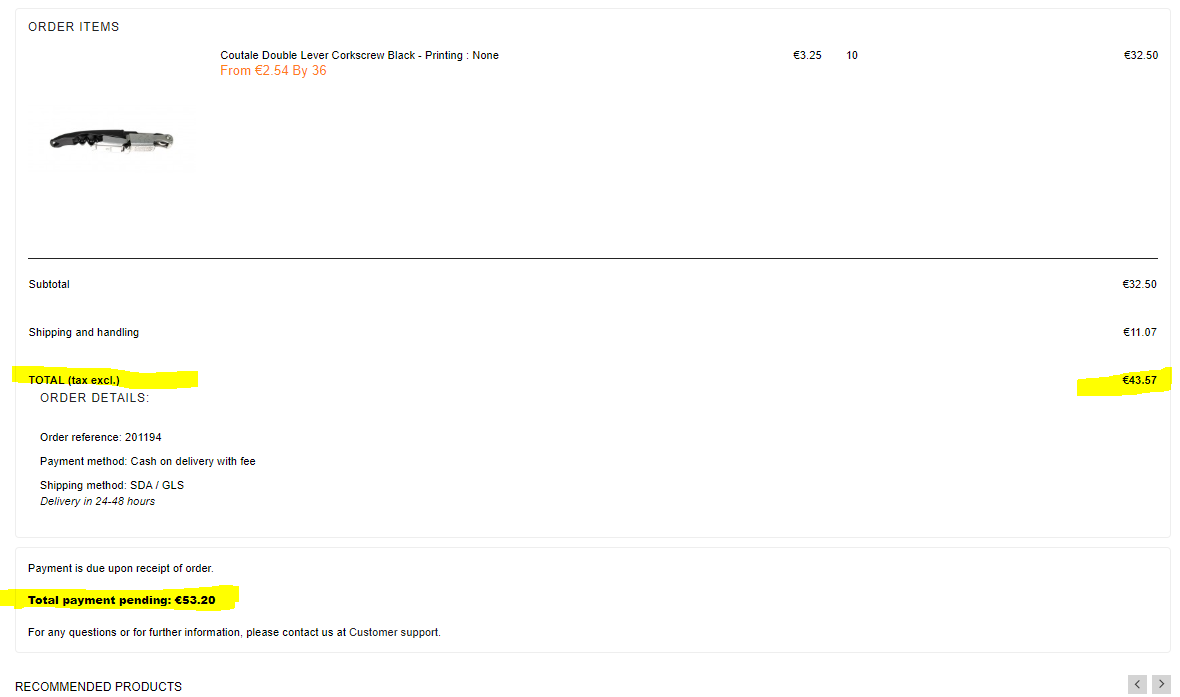Click the highlighted €43.57 total amount

(x=1139, y=380)
